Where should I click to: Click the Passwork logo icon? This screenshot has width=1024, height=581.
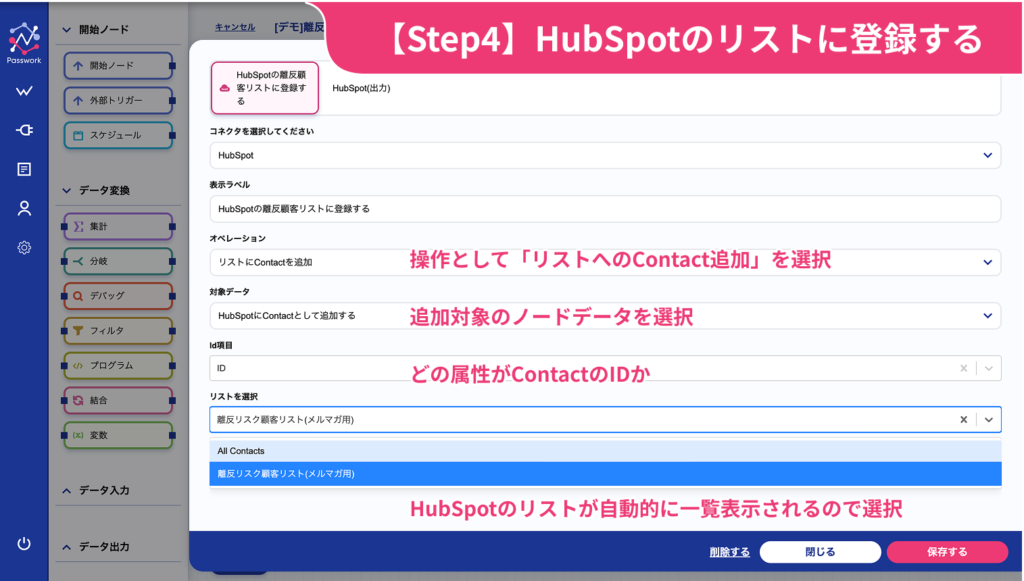click(24, 42)
